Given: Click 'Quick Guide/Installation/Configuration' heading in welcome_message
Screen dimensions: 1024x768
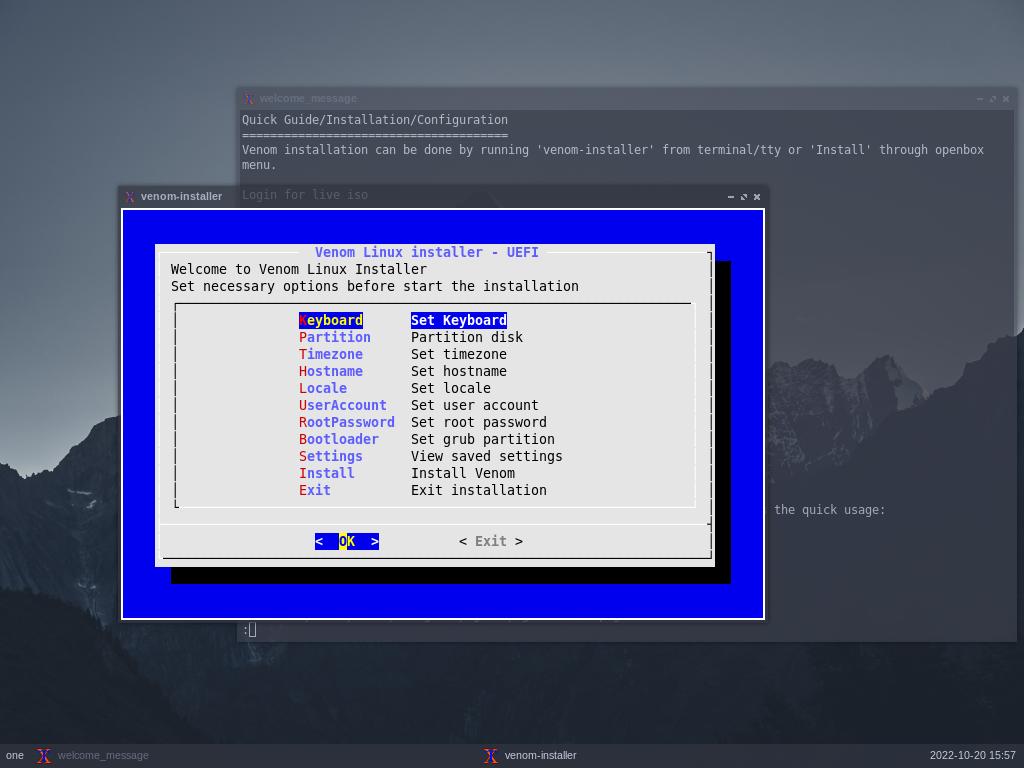Looking at the screenshot, I should [375, 120].
